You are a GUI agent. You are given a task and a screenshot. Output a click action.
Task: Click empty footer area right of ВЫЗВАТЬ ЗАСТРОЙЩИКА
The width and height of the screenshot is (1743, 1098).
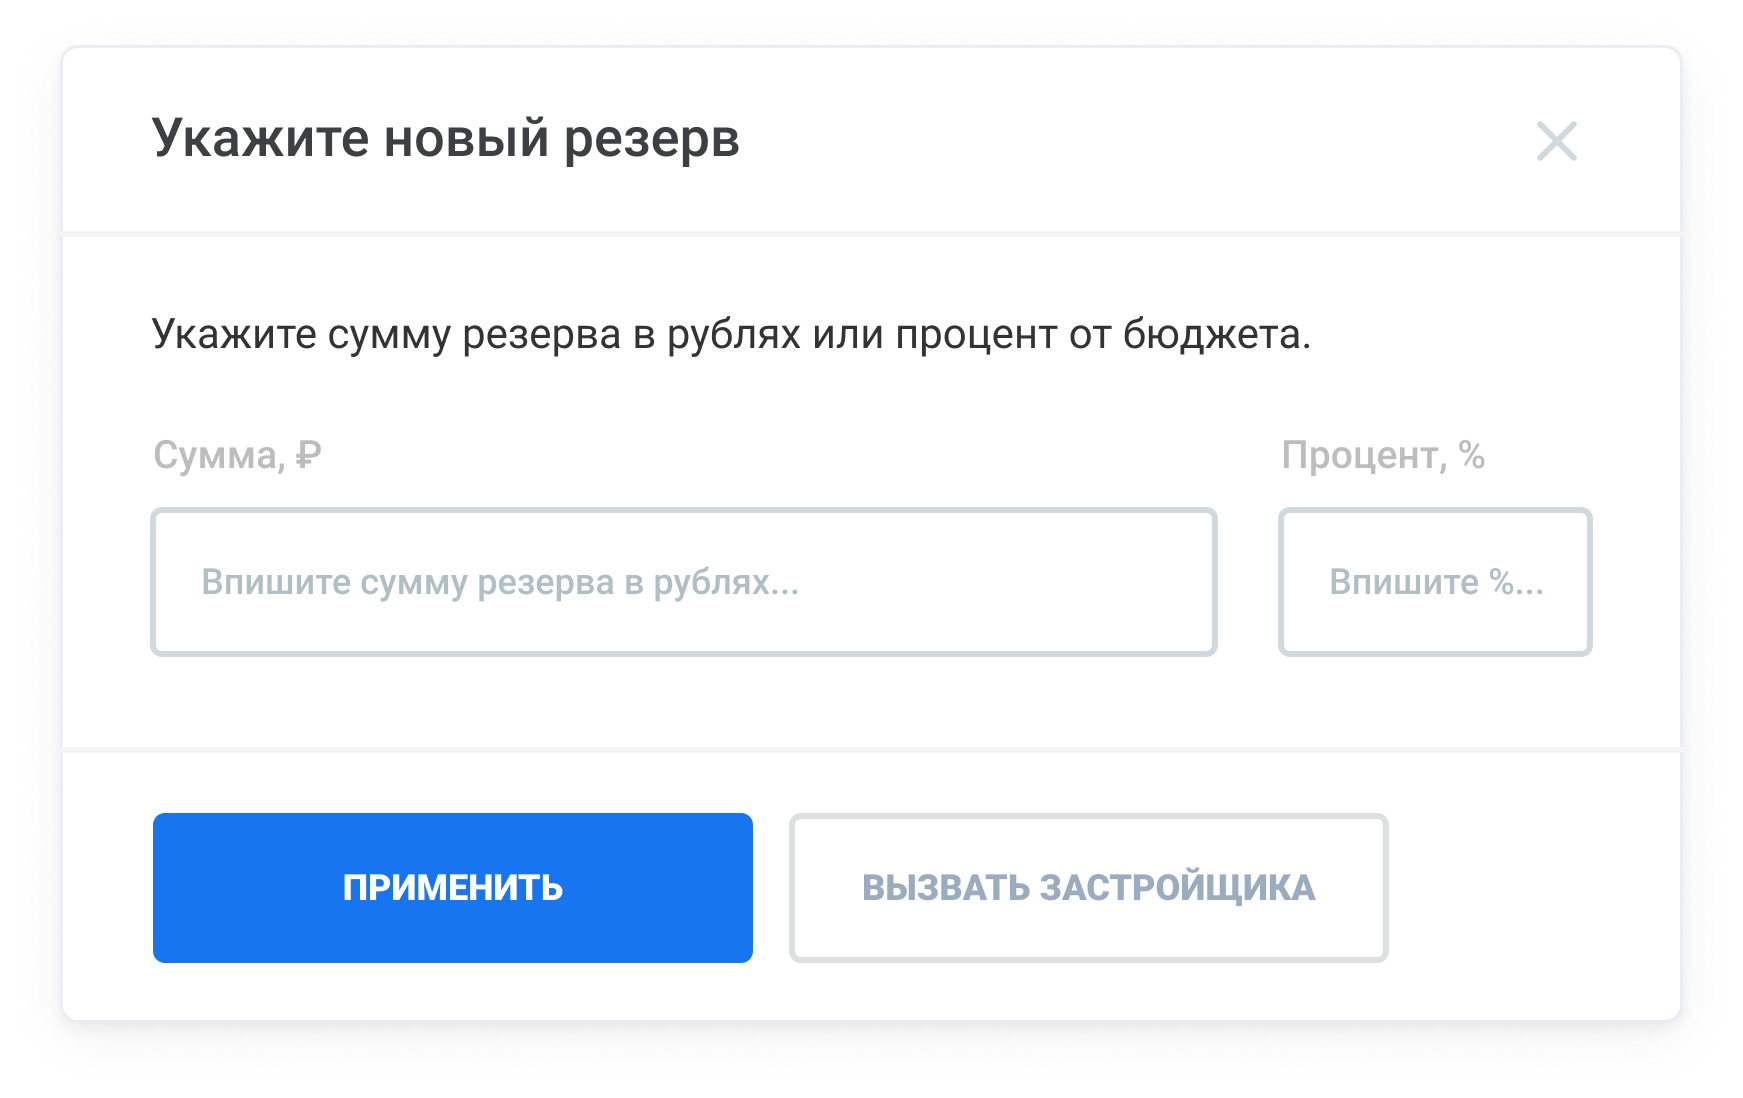[1530, 887]
